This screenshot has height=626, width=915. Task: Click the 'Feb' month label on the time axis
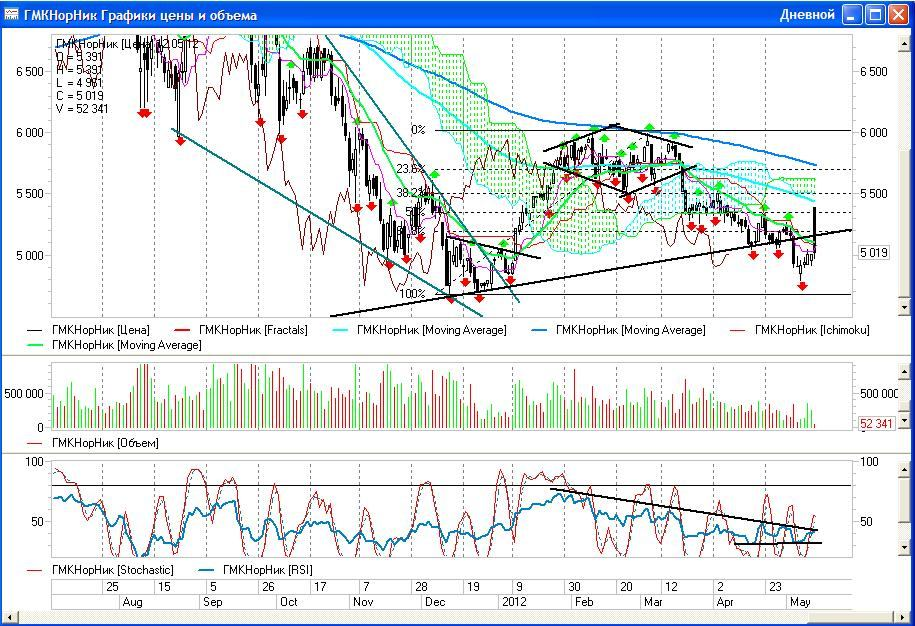584,602
